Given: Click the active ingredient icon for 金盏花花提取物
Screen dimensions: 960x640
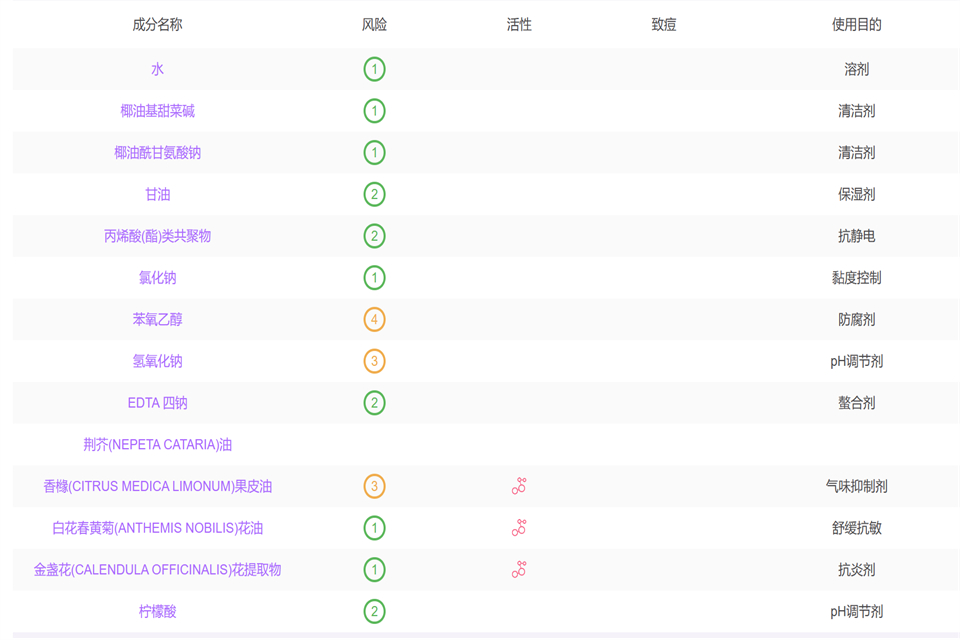Looking at the screenshot, I should 518,570.
